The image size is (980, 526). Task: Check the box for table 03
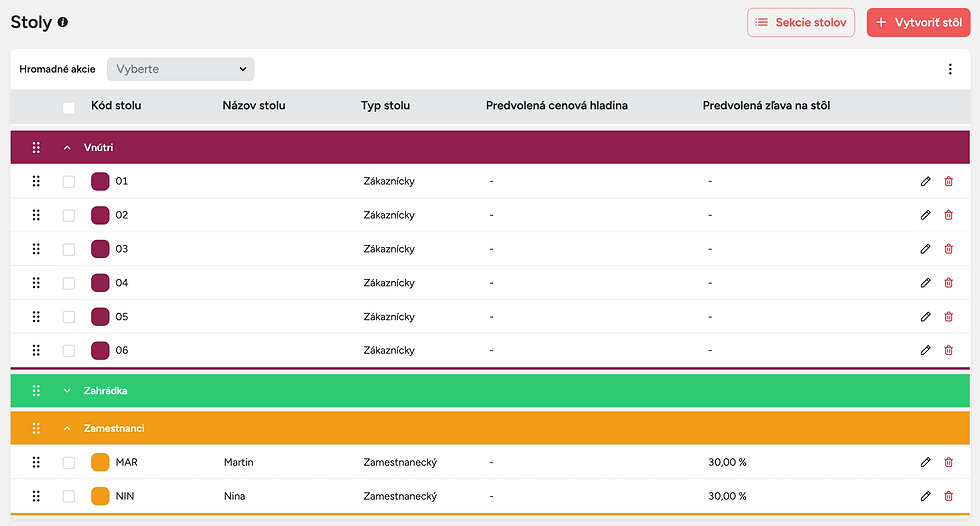[x=69, y=249]
